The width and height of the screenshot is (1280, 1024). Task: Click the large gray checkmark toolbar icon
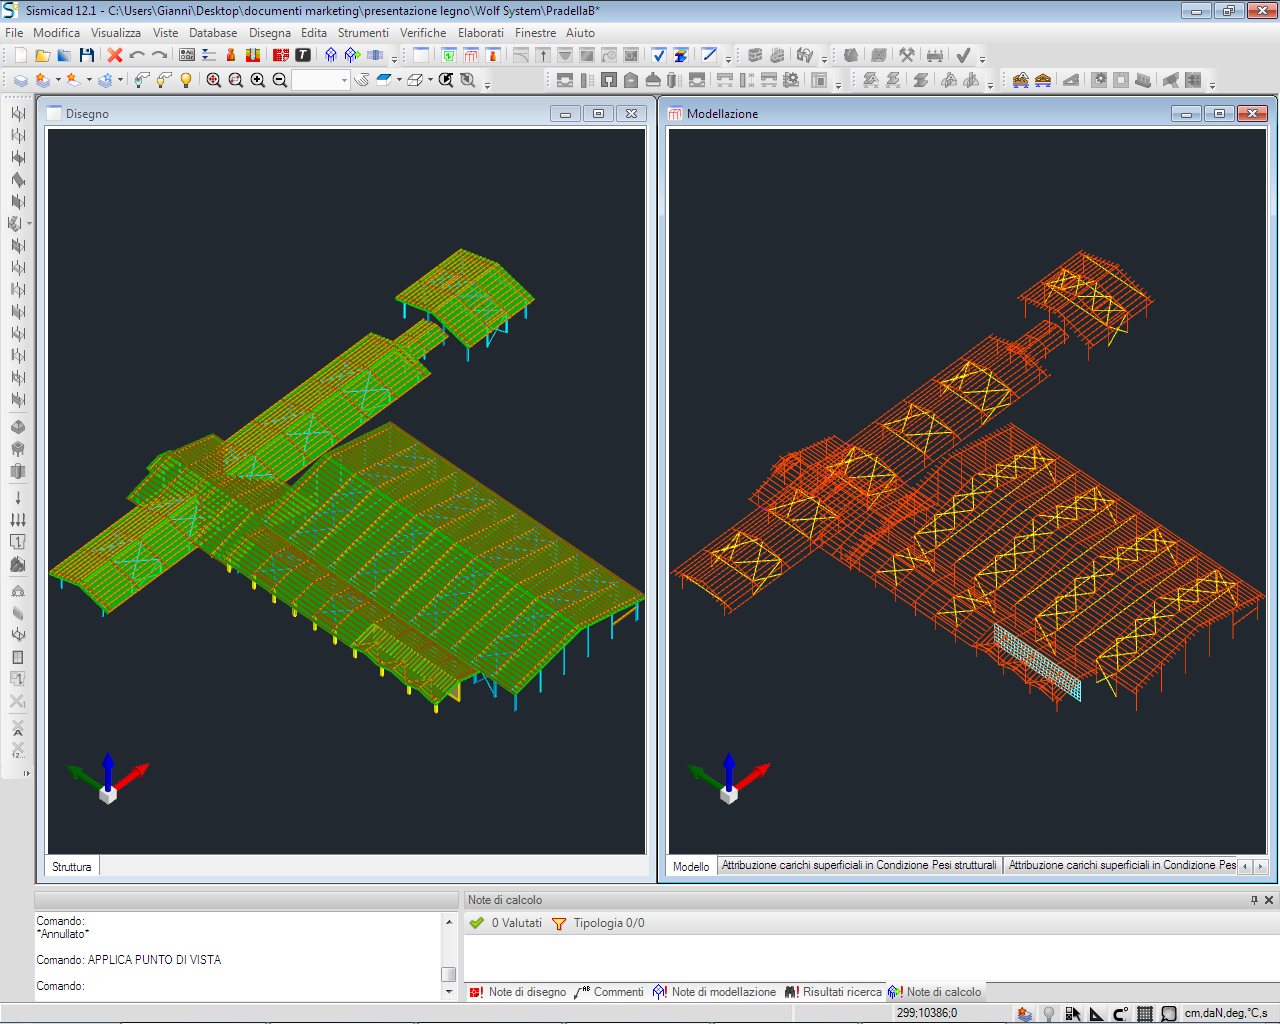(963, 55)
